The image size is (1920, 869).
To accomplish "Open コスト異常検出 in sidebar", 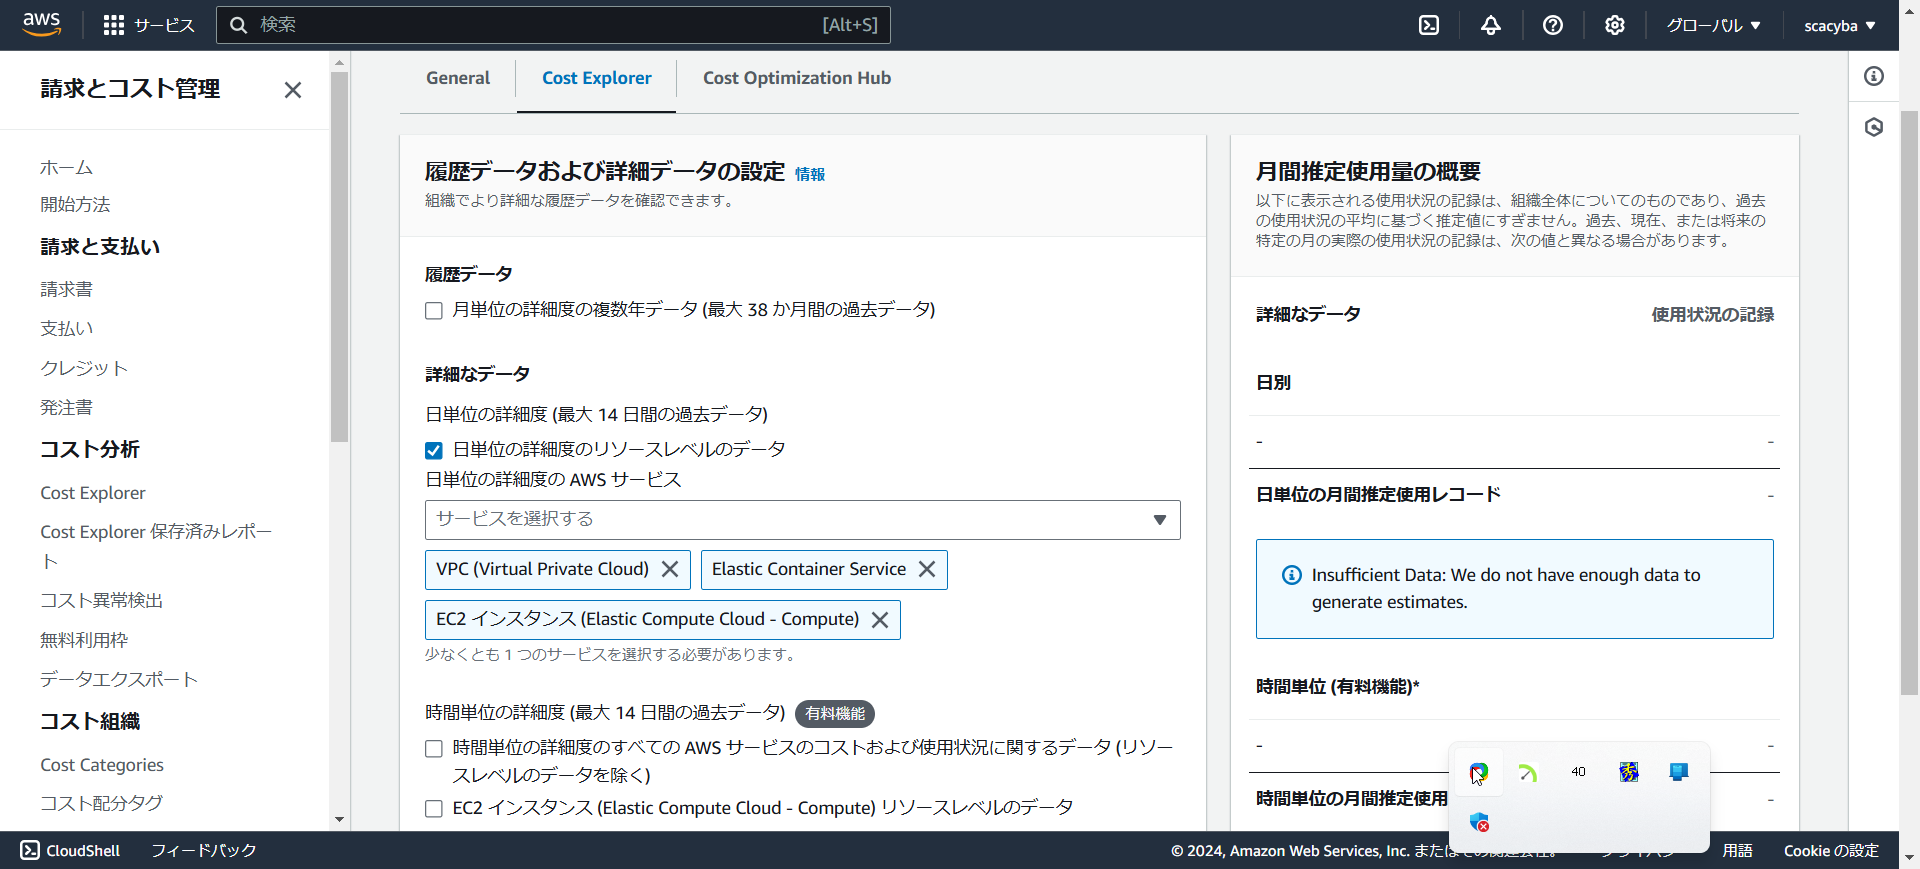I will (x=101, y=601).
